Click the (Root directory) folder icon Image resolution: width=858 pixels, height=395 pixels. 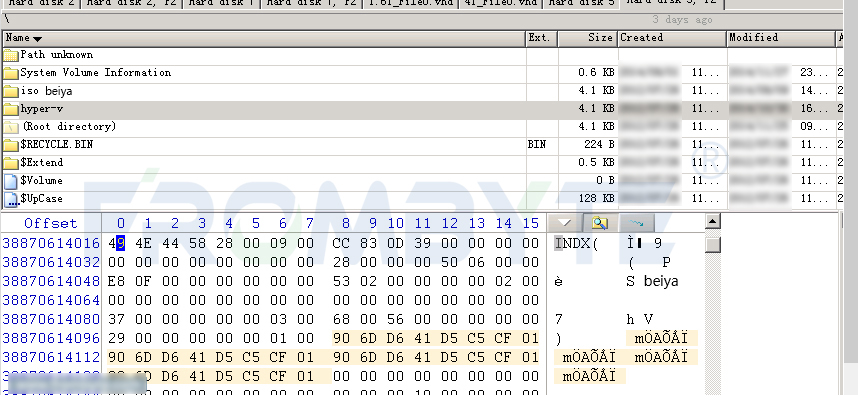tap(11, 127)
